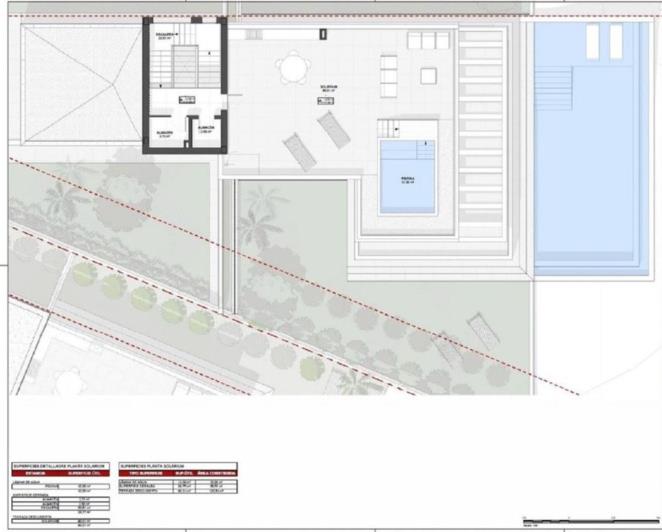Screen dimensions: 662x532
Task: Click the level tag inside the stair hall
Action: (x=187, y=100)
